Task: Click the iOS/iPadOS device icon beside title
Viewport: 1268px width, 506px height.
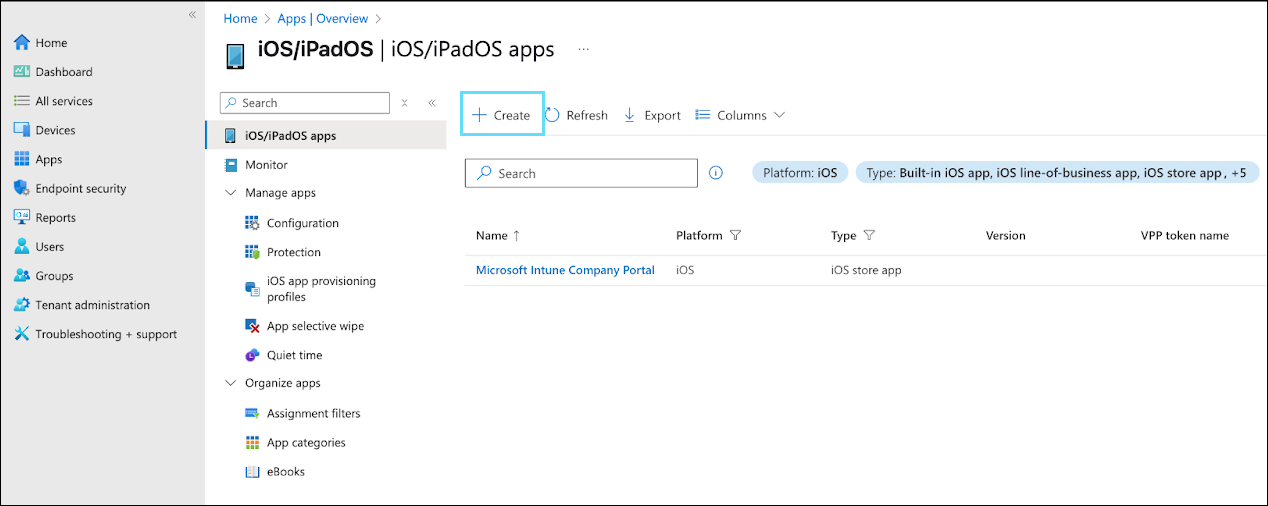Action: tap(235, 55)
